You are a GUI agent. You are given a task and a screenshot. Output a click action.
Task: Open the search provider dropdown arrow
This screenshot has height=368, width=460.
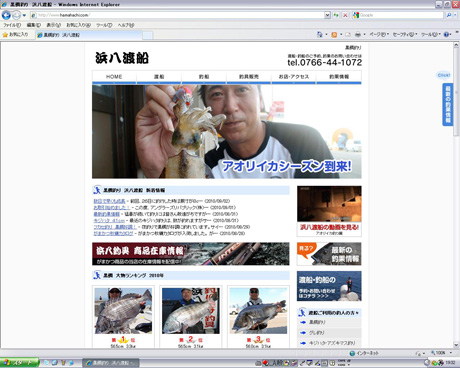455,15
